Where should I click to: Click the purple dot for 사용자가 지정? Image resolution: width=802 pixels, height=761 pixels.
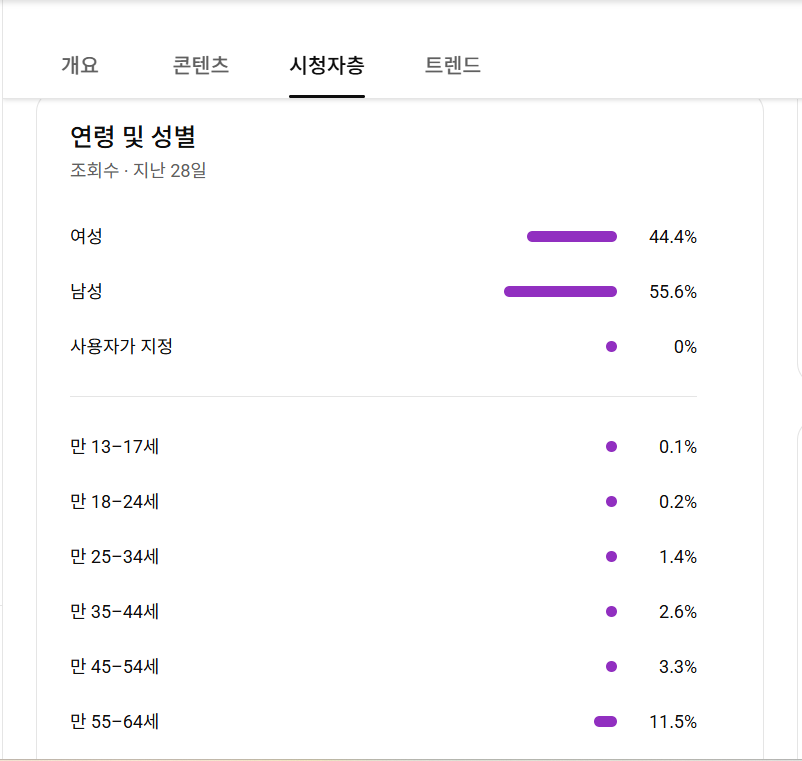611,347
